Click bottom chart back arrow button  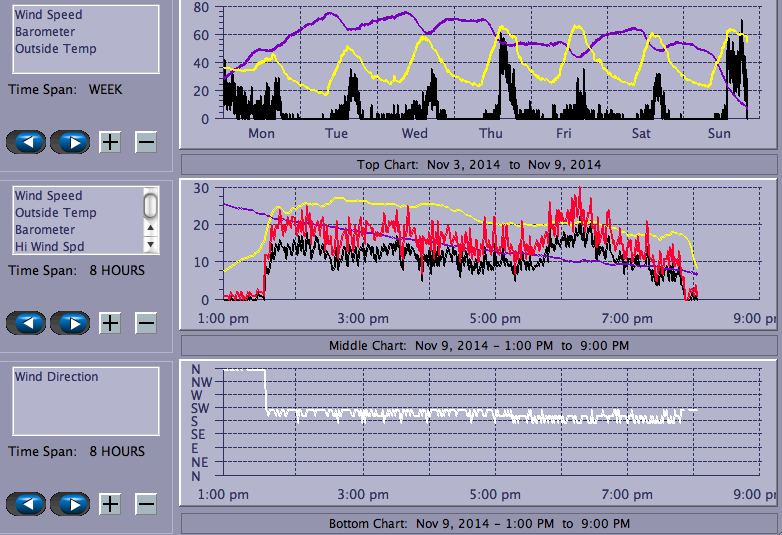pyautogui.click(x=26, y=504)
